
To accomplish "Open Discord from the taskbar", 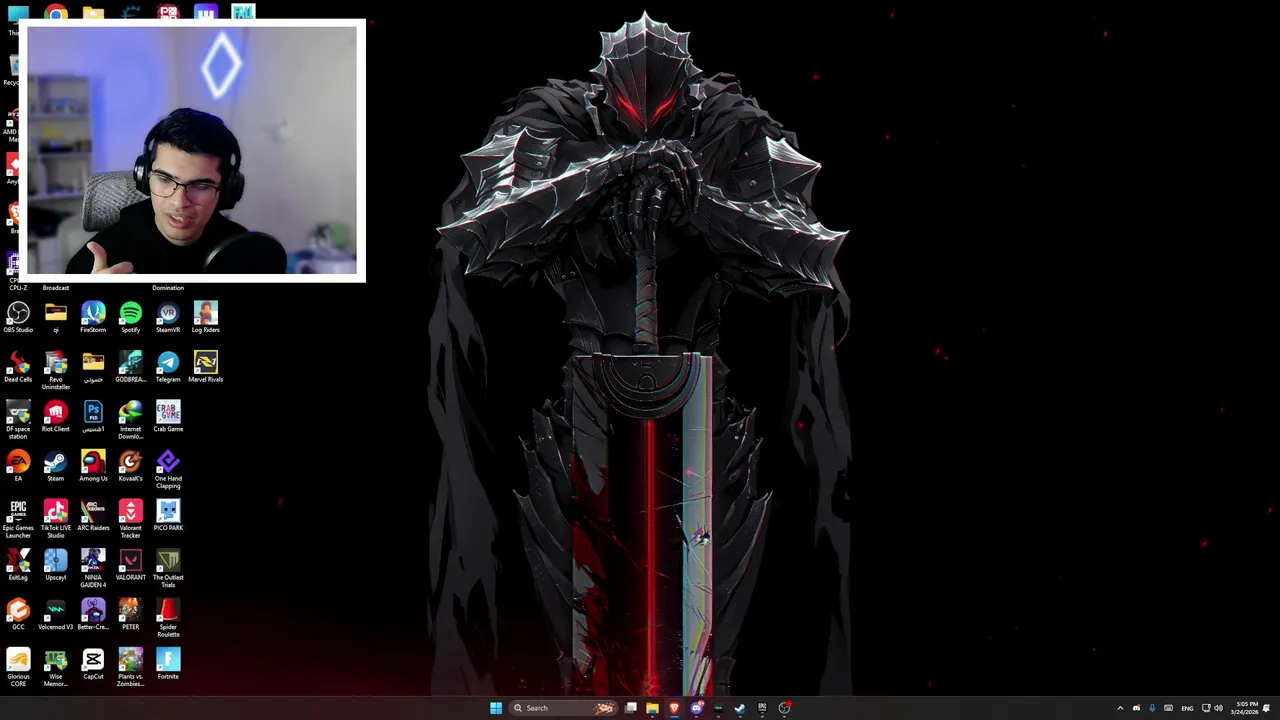I will [x=696, y=708].
